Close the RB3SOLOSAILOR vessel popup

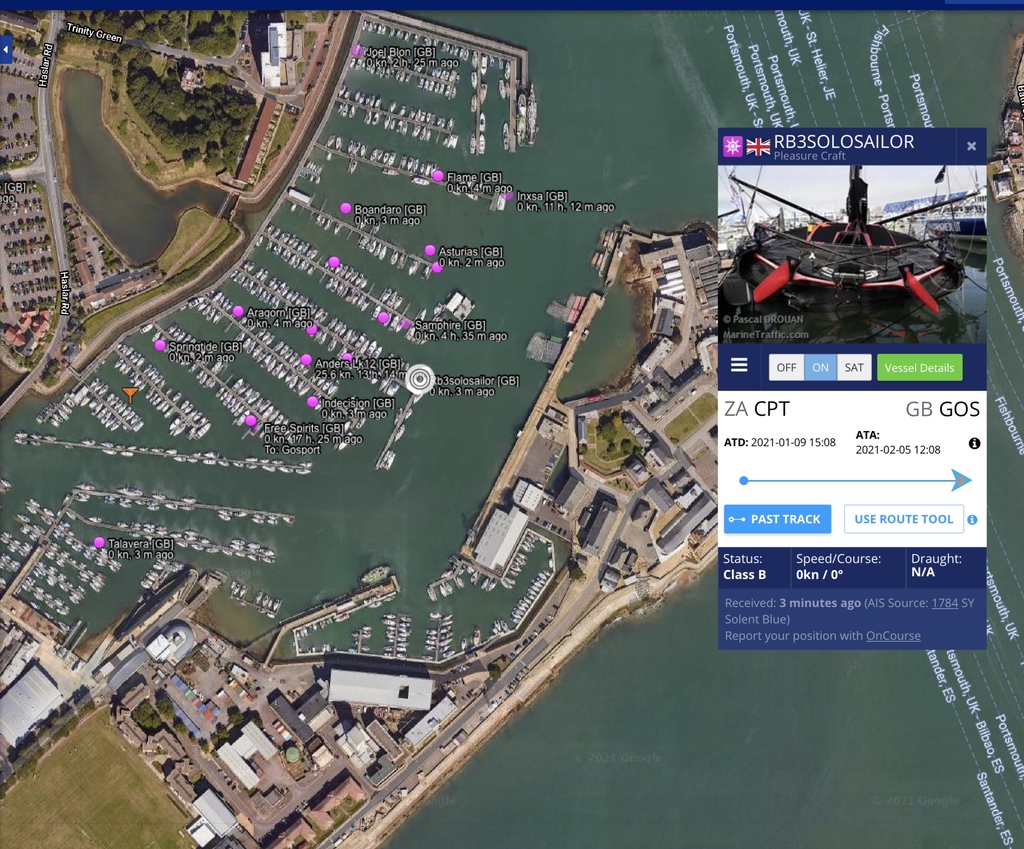[x=971, y=146]
